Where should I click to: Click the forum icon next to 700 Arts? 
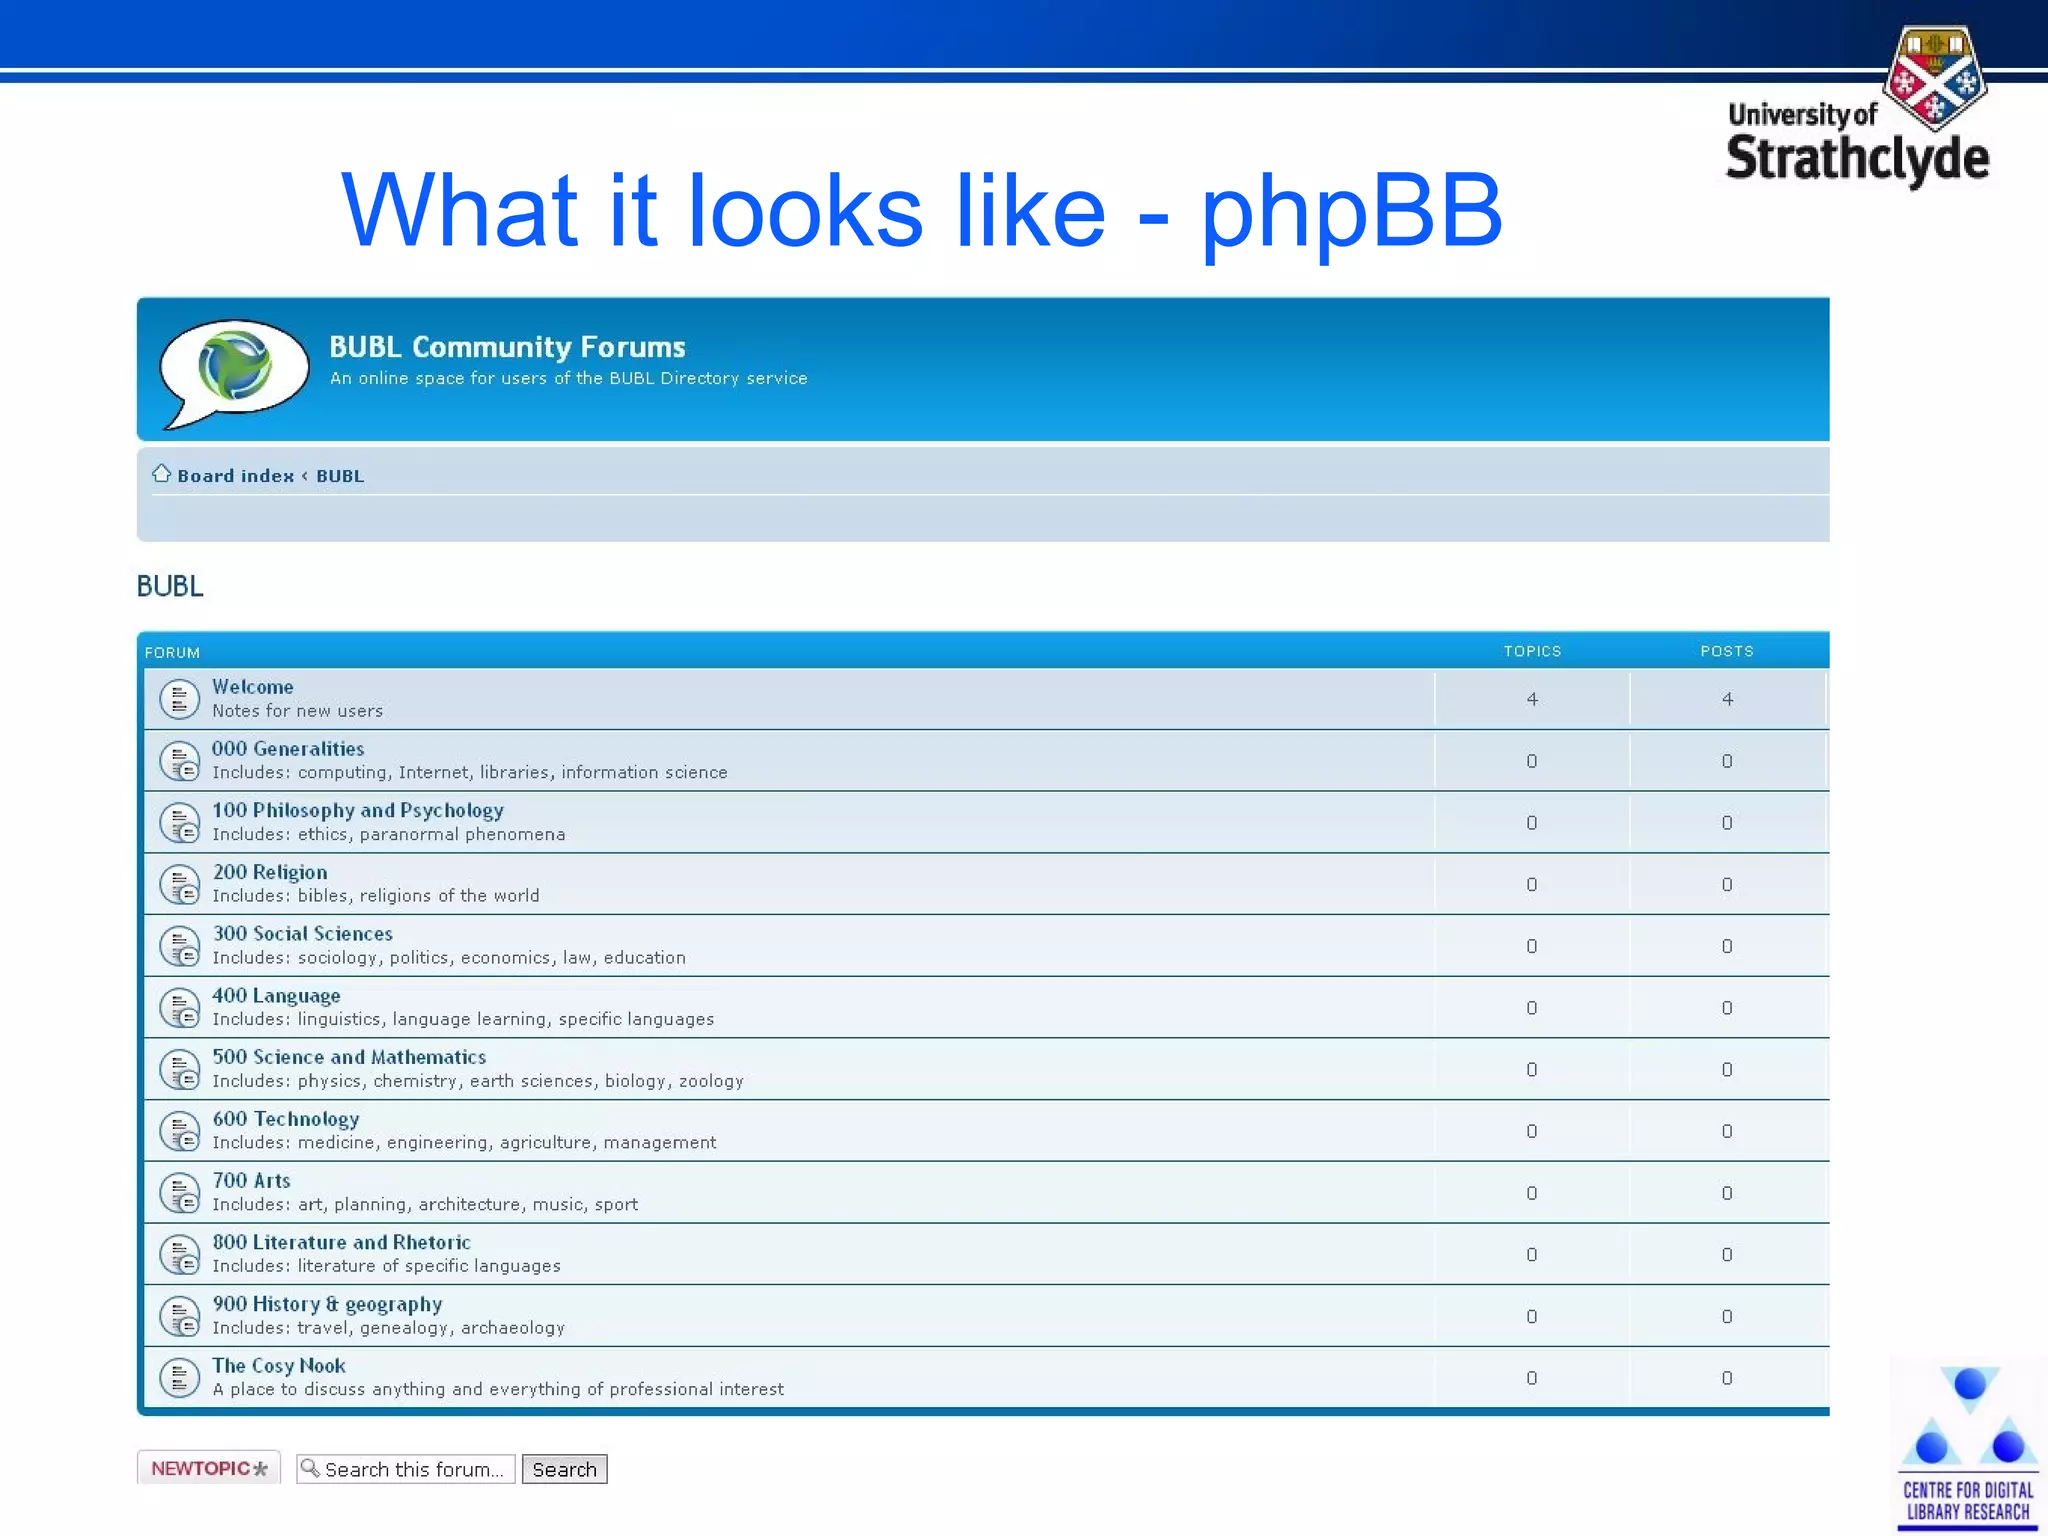tap(179, 1193)
